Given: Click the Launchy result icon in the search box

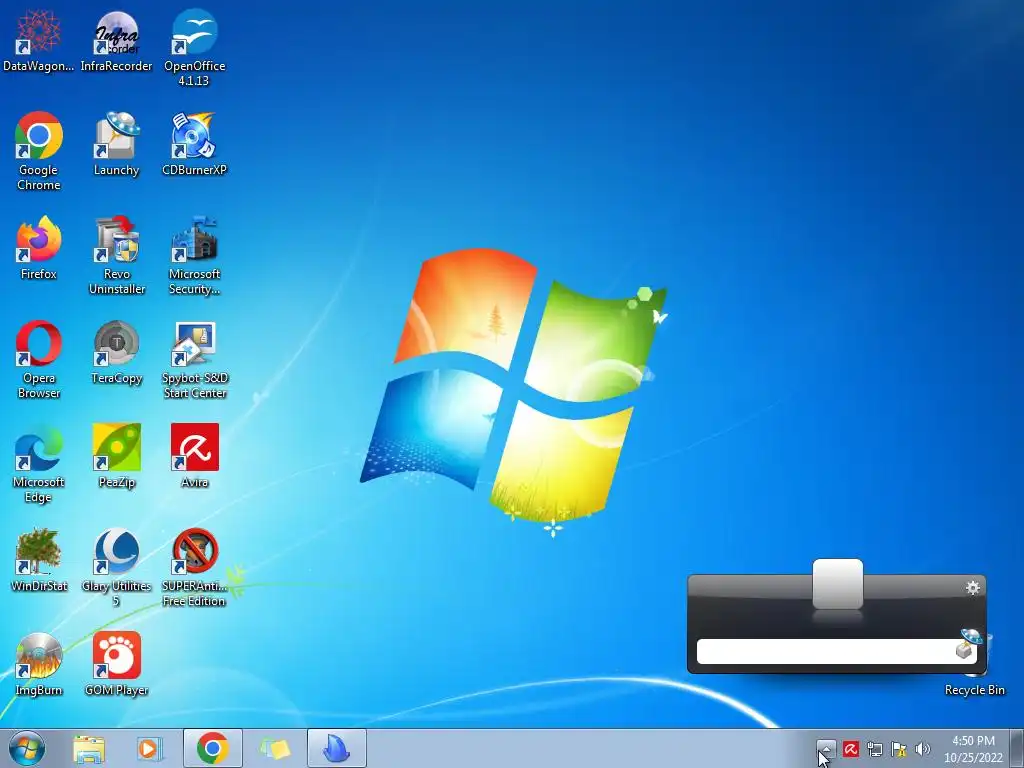Looking at the screenshot, I should pos(968,645).
